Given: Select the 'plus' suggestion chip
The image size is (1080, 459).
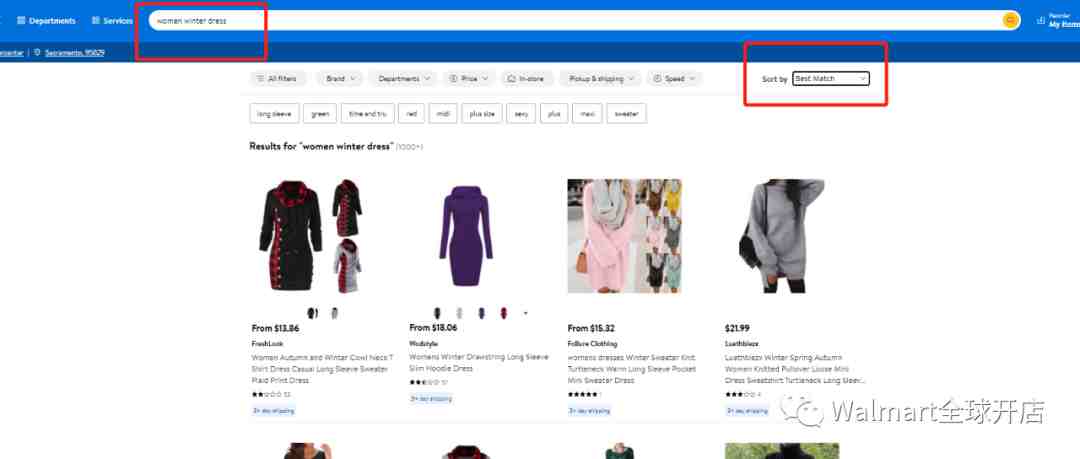Looking at the screenshot, I should click(554, 114).
